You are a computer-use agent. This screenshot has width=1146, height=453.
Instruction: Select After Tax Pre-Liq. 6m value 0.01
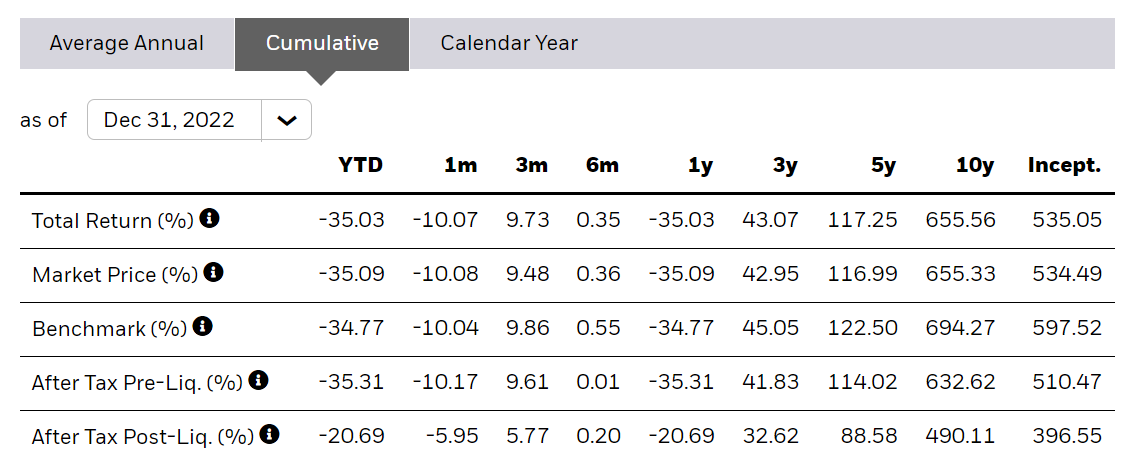pos(599,381)
